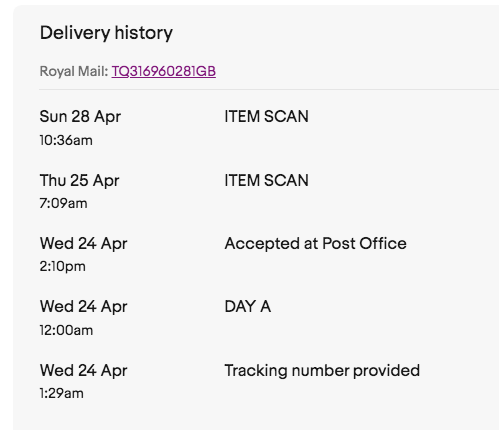Click the 12:00am timestamp

tap(66, 331)
